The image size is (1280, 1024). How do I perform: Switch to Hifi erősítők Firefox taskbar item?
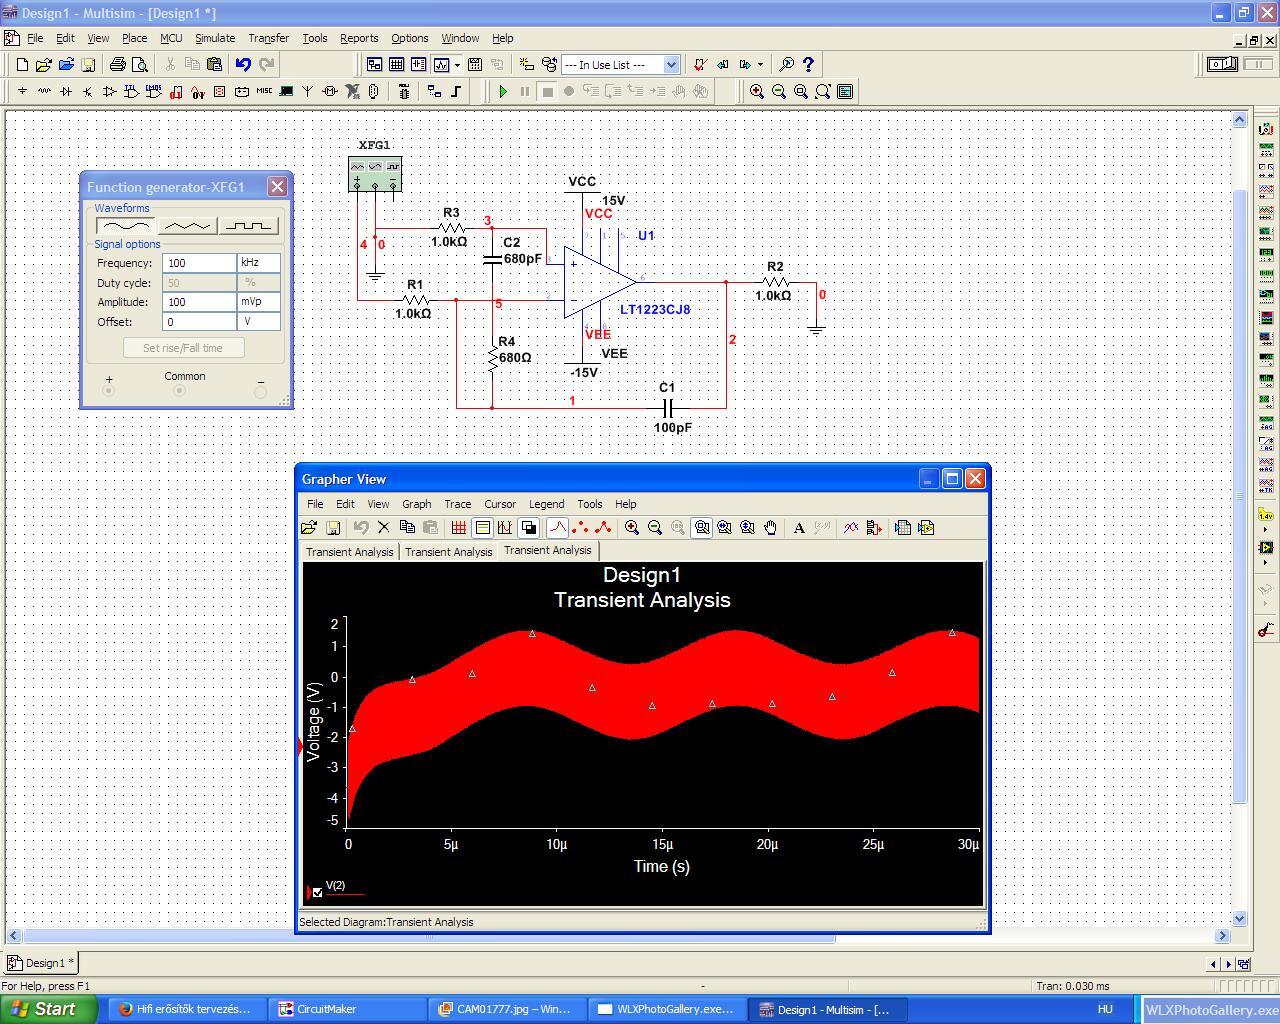click(x=185, y=1009)
